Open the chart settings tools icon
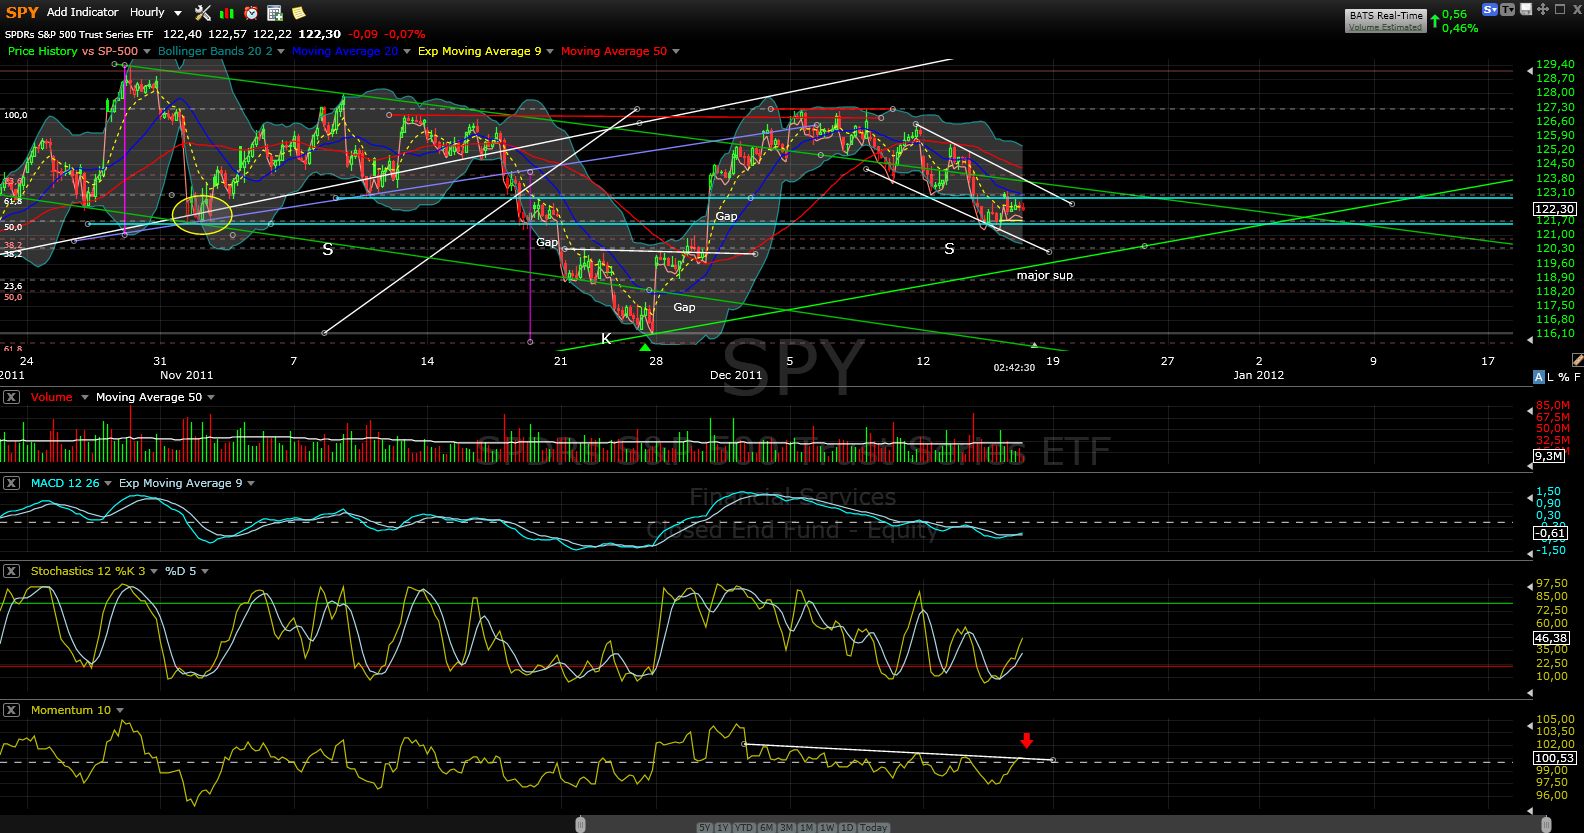 click(203, 13)
